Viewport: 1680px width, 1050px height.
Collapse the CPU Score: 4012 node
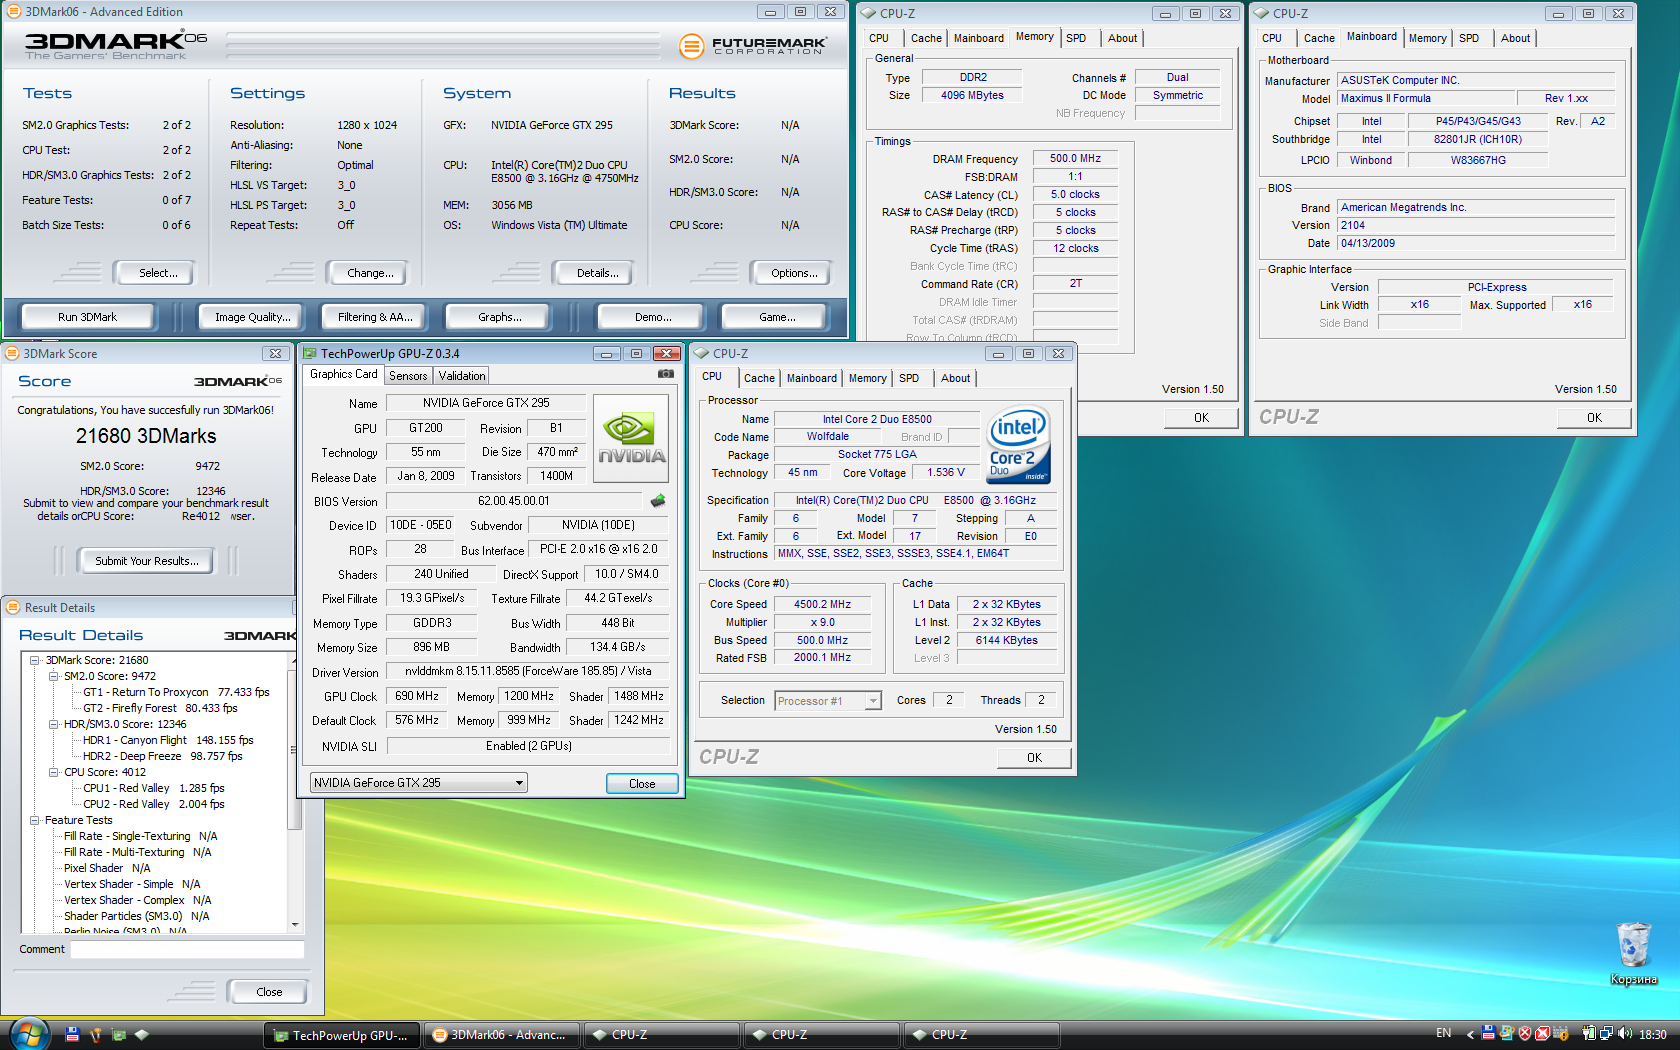[x=54, y=772]
